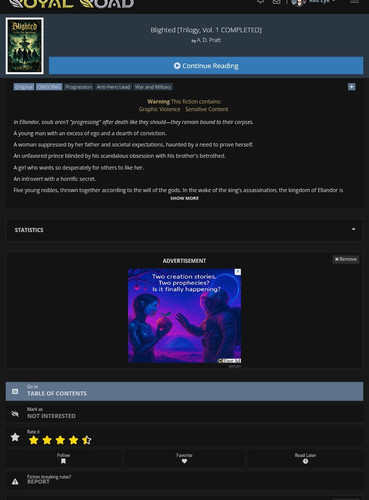The image size is (369, 500).
Task: Click the line 'A young man with an excess of ego'
Action: tap(90, 133)
